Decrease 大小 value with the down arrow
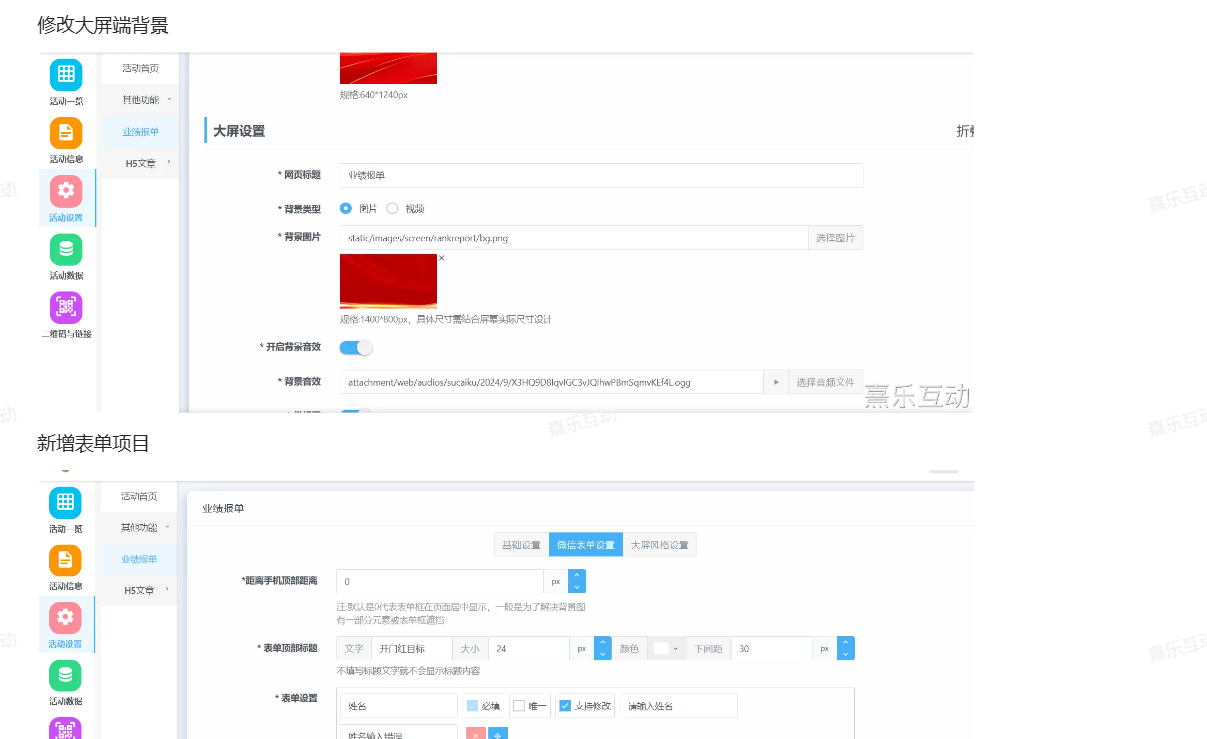The width and height of the screenshot is (1207, 739). [603, 654]
